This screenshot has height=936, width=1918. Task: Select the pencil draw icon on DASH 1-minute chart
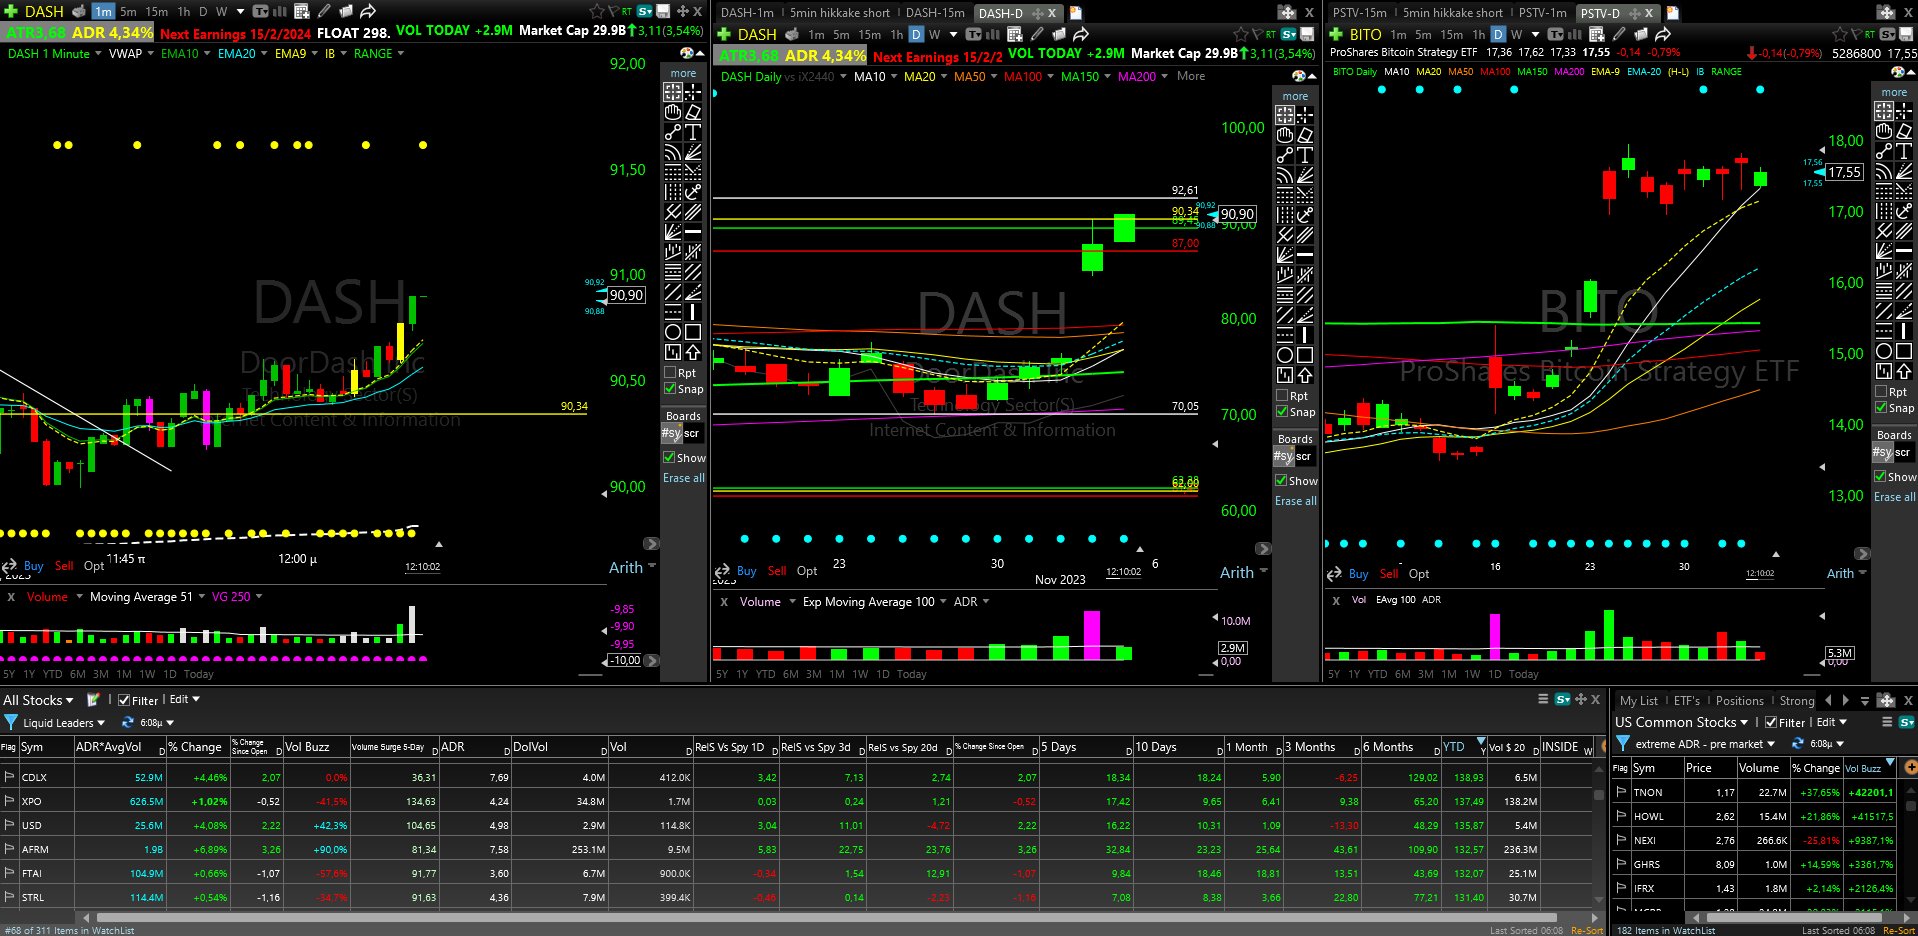click(324, 11)
